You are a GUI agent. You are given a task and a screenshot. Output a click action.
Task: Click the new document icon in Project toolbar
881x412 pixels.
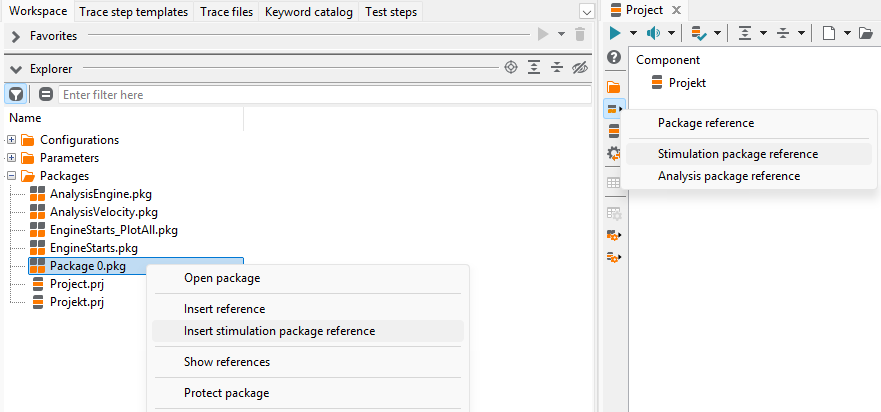(x=829, y=33)
